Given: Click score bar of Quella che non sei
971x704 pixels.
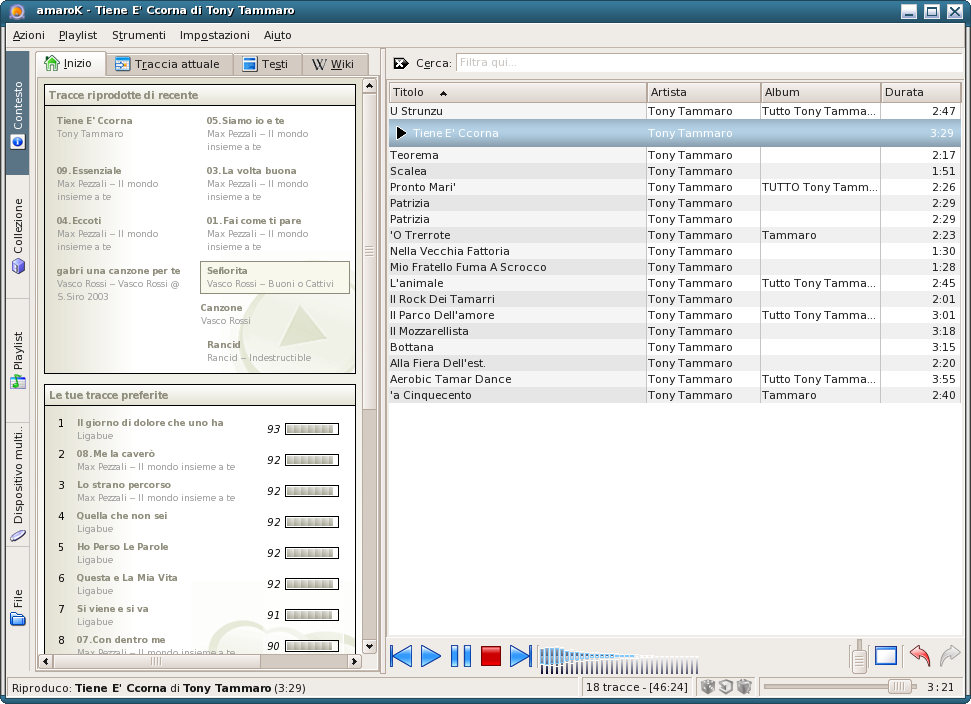Looking at the screenshot, I should pyautogui.click(x=311, y=522).
